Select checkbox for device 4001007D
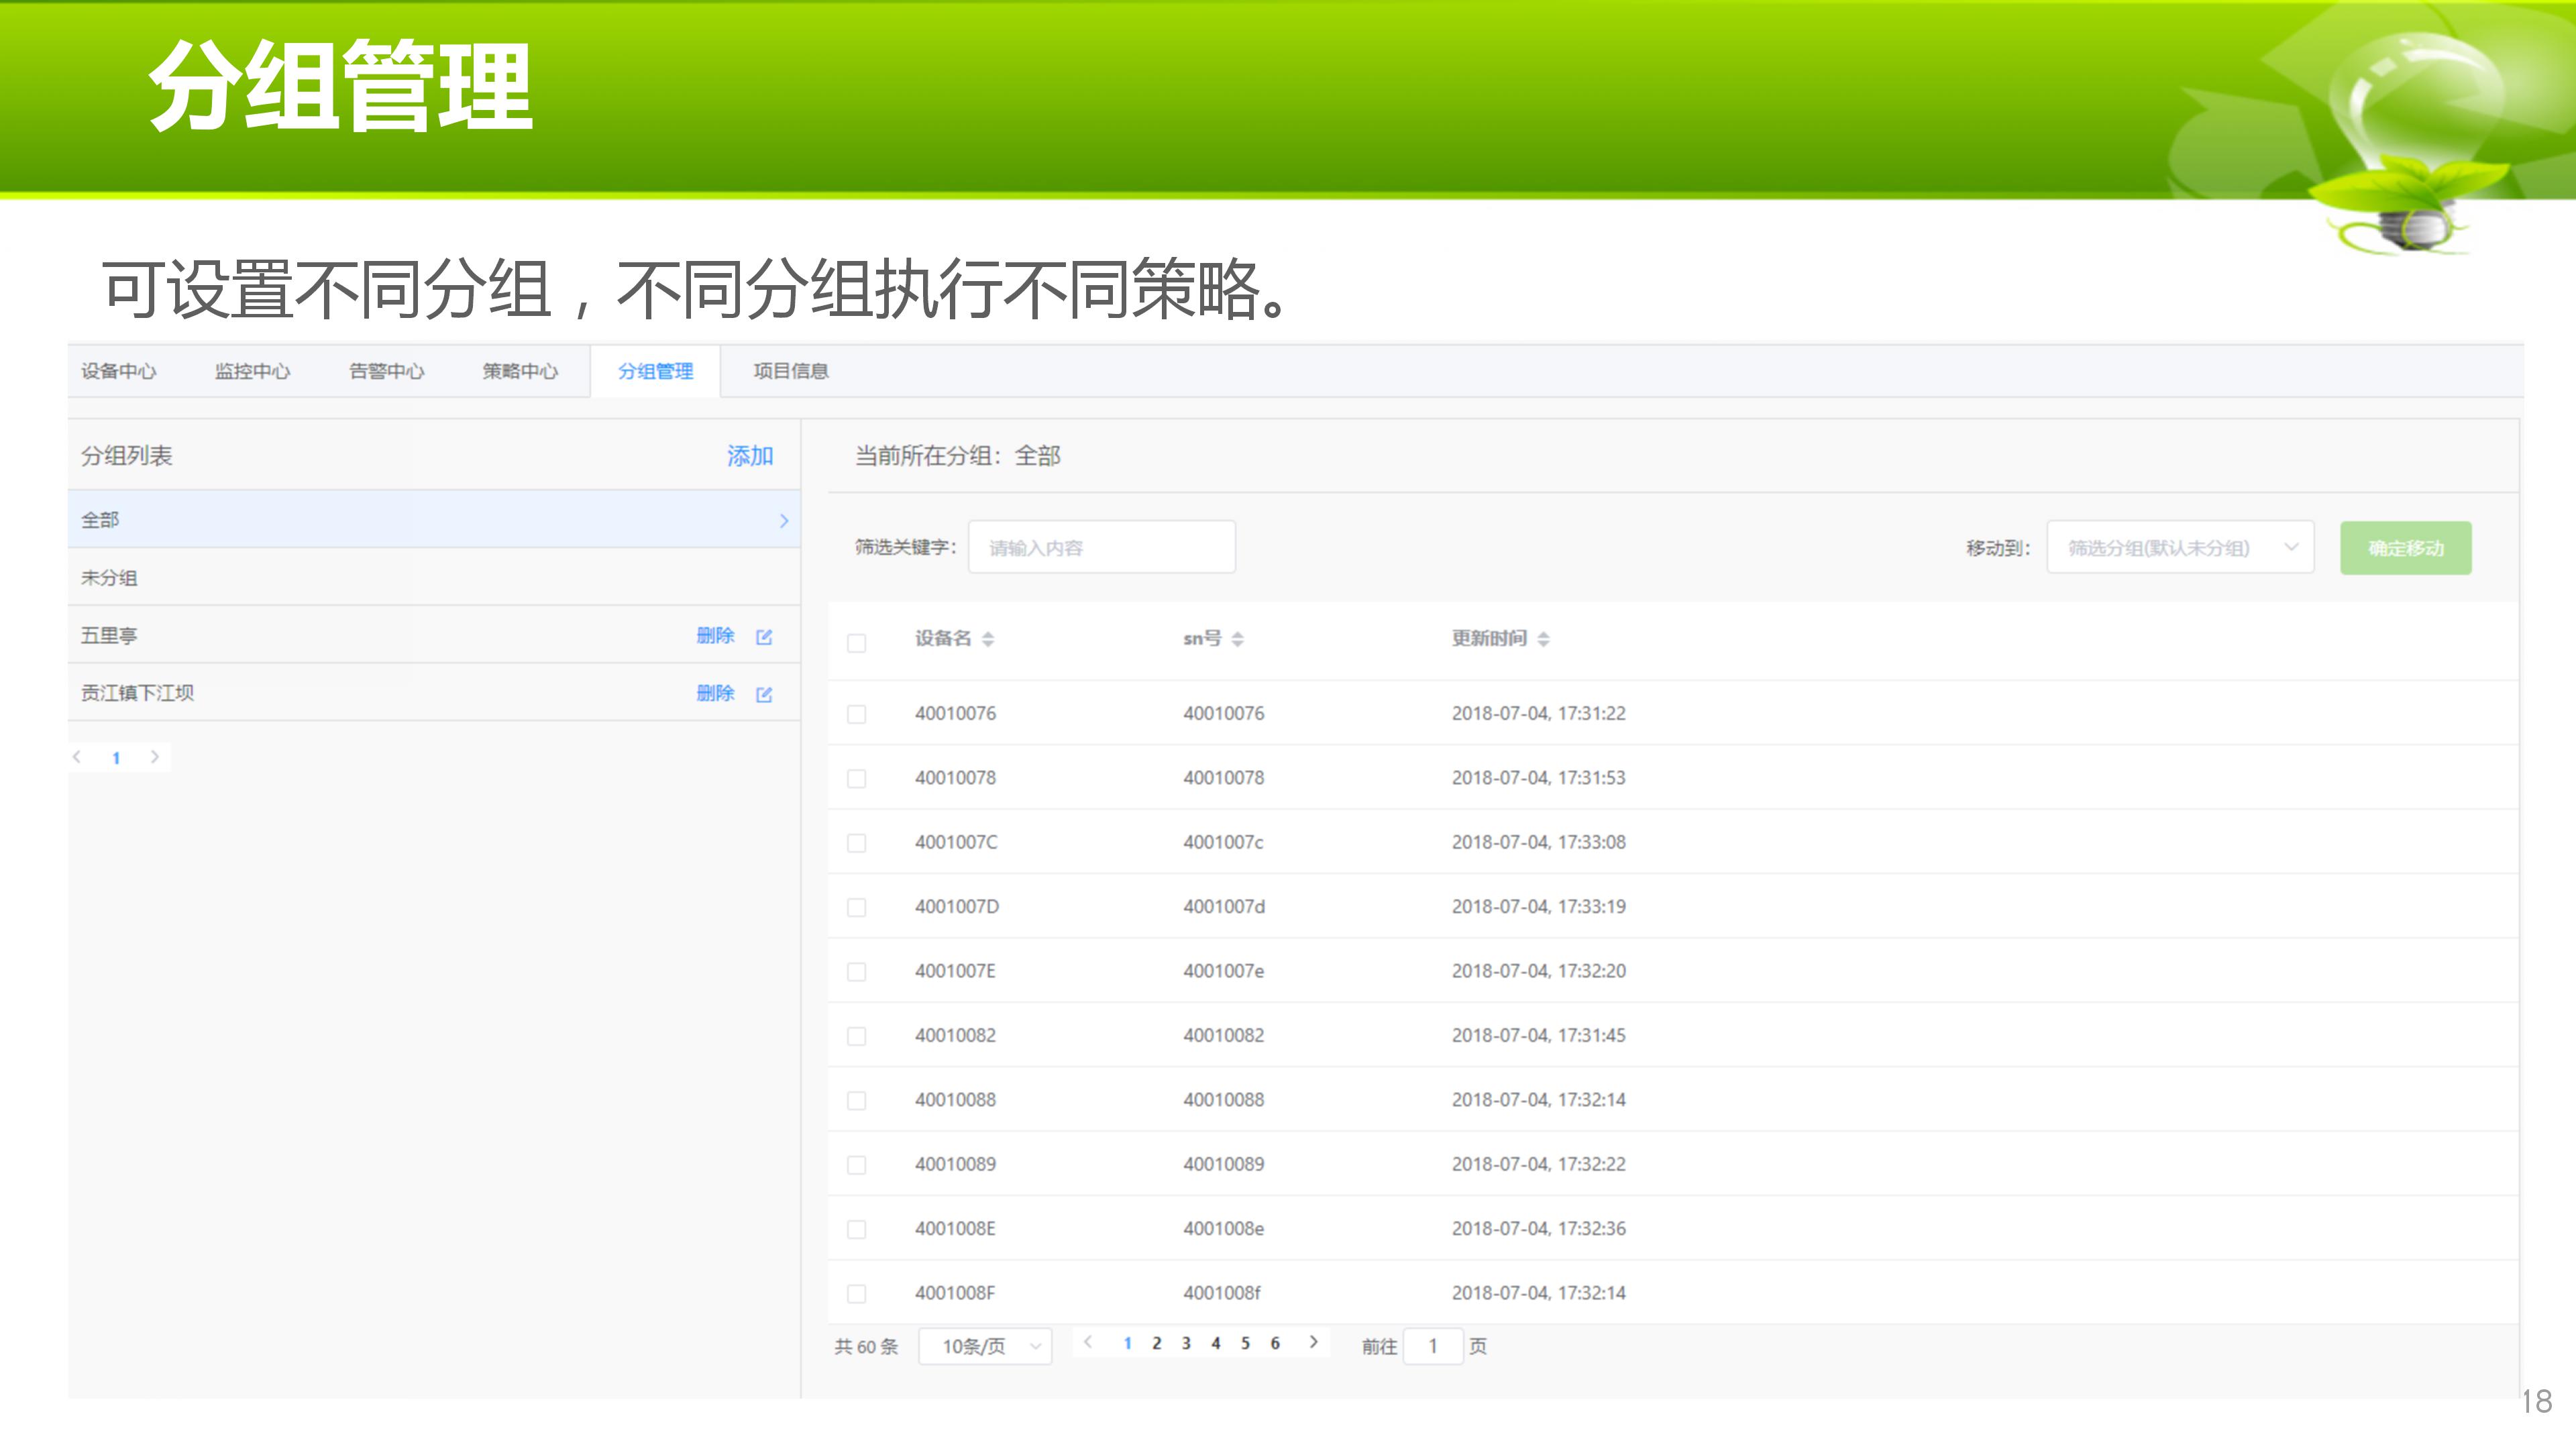 click(x=856, y=907)
